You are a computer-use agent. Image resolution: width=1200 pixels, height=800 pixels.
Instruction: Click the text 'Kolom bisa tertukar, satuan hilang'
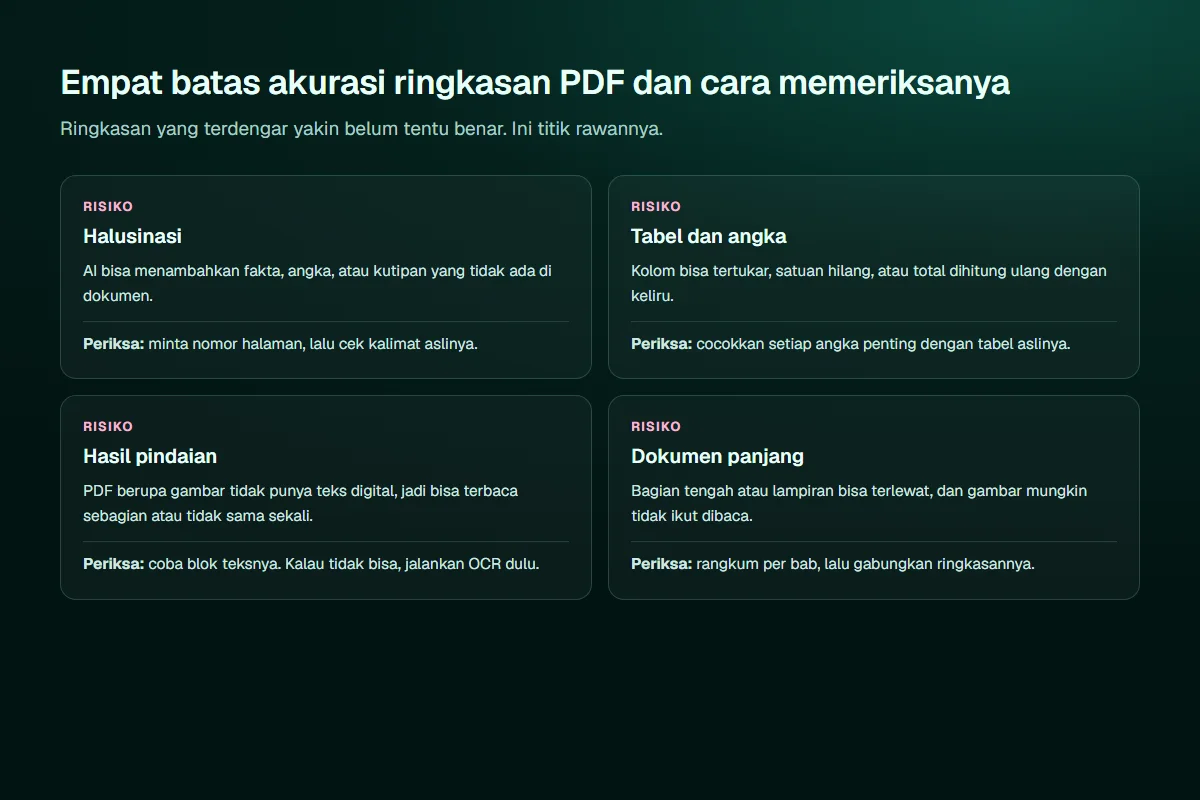[x=752, y=271]
